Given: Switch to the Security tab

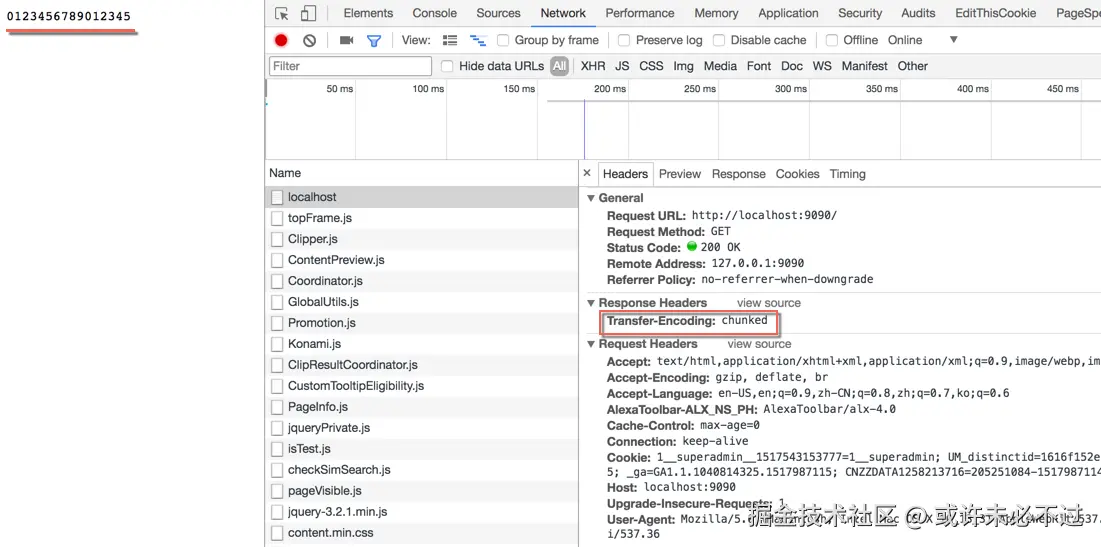Looking at the screenshot, I should click(x=859, y=13).
